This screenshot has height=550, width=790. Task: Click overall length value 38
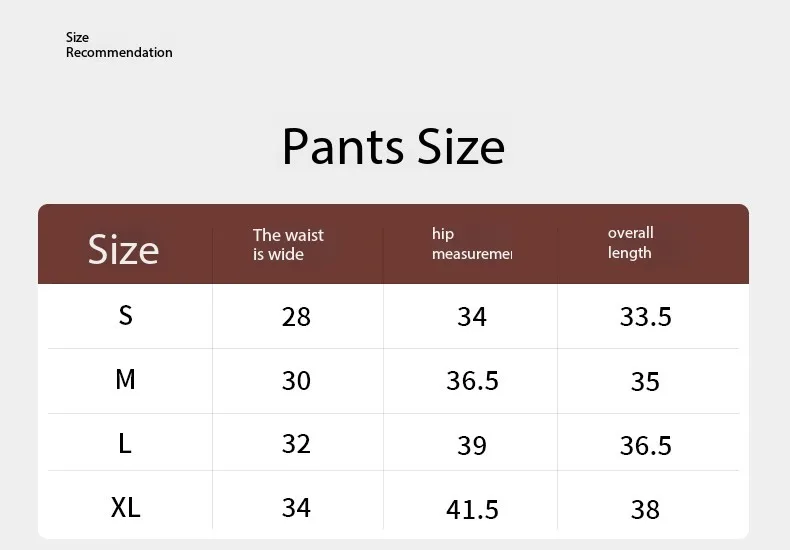tap(645, 509)
